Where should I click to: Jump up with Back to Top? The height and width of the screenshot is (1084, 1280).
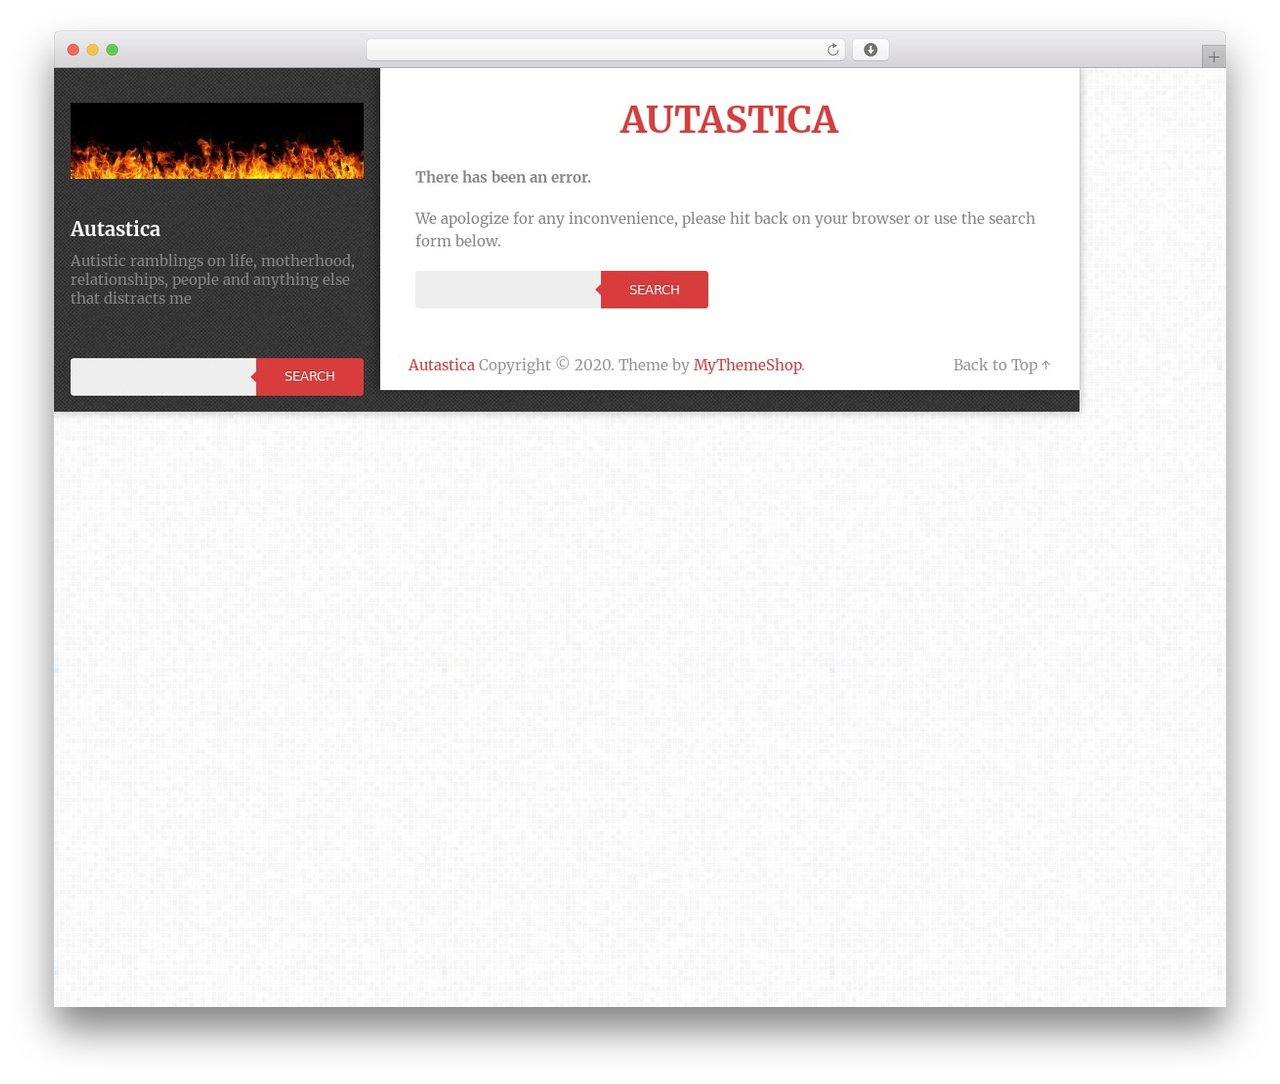click(1001, 365)
